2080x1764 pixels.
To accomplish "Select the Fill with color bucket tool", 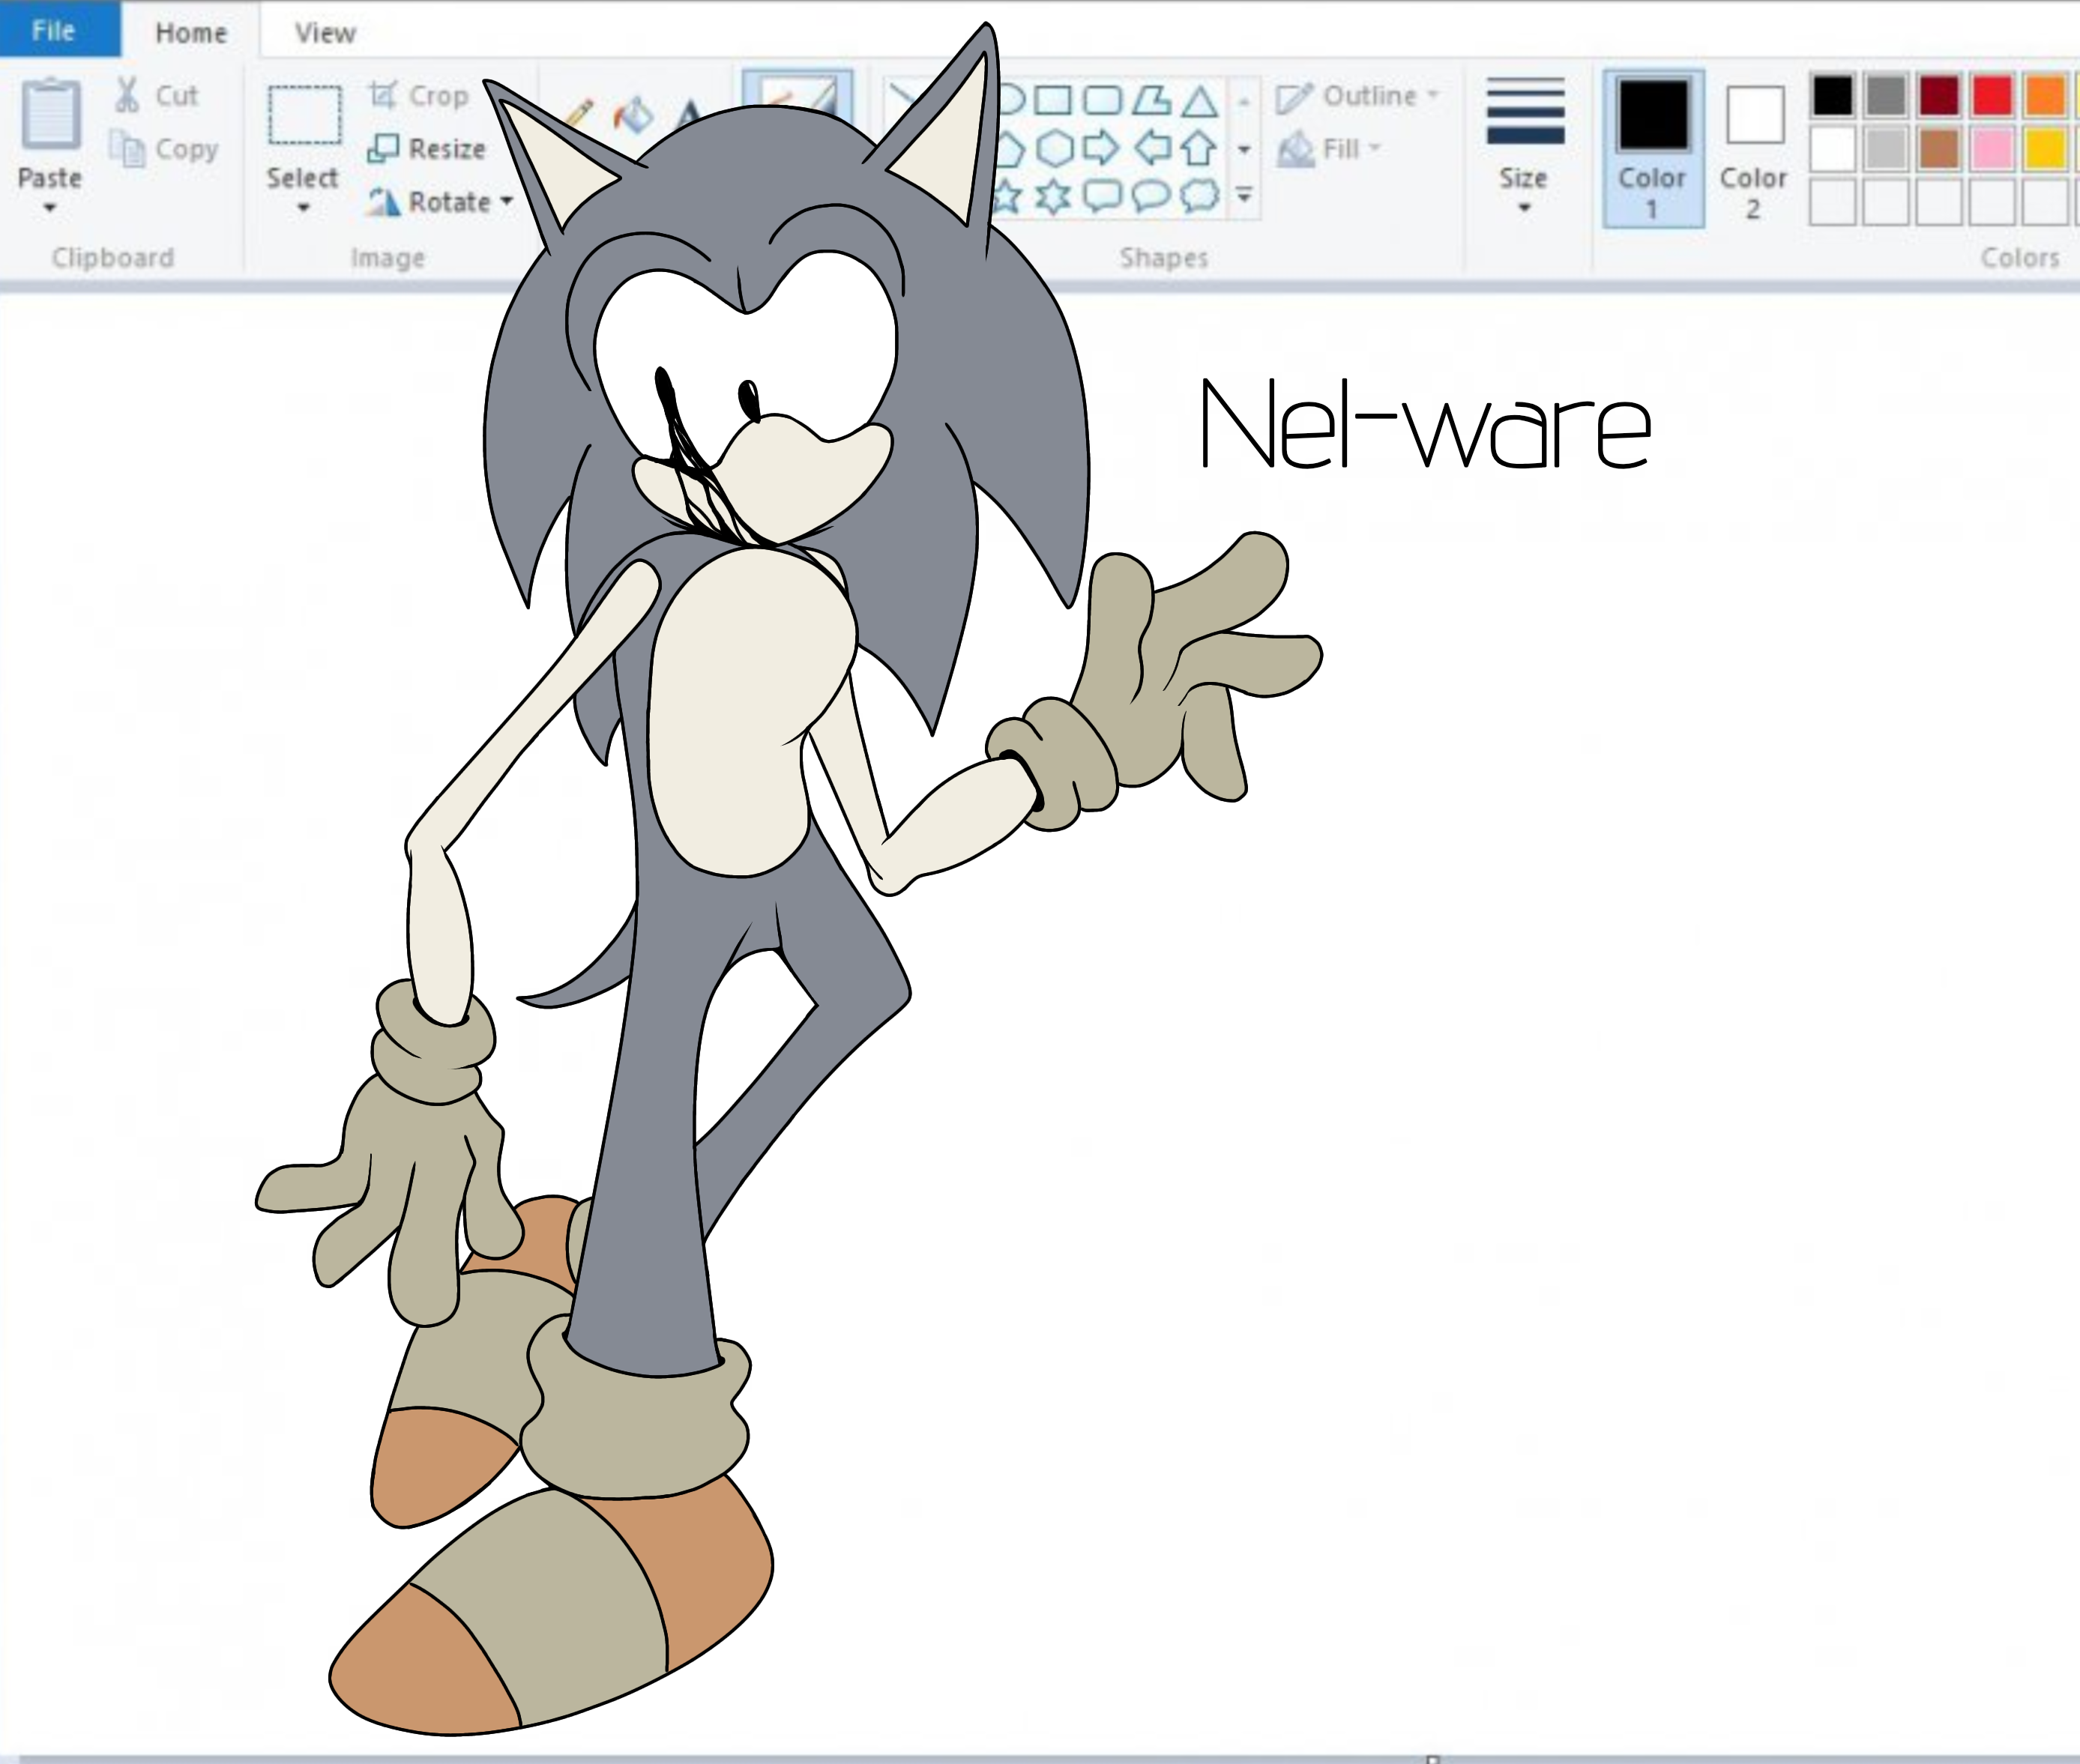I will 633,114.
